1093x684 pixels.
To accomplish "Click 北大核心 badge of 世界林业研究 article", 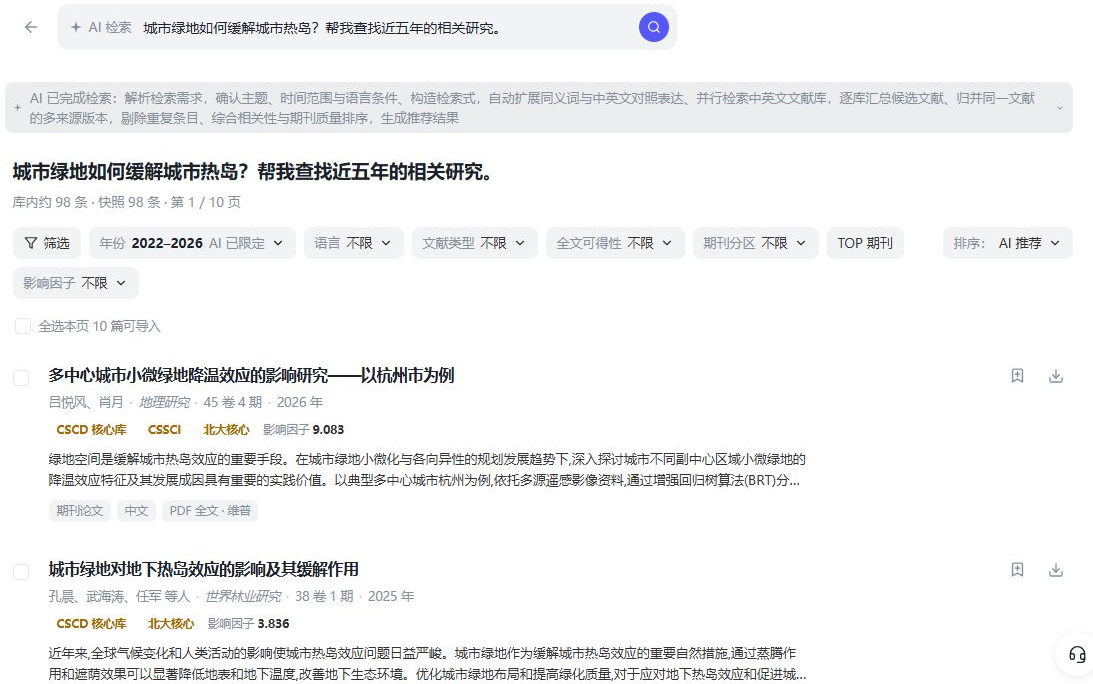I will (170, 623).
